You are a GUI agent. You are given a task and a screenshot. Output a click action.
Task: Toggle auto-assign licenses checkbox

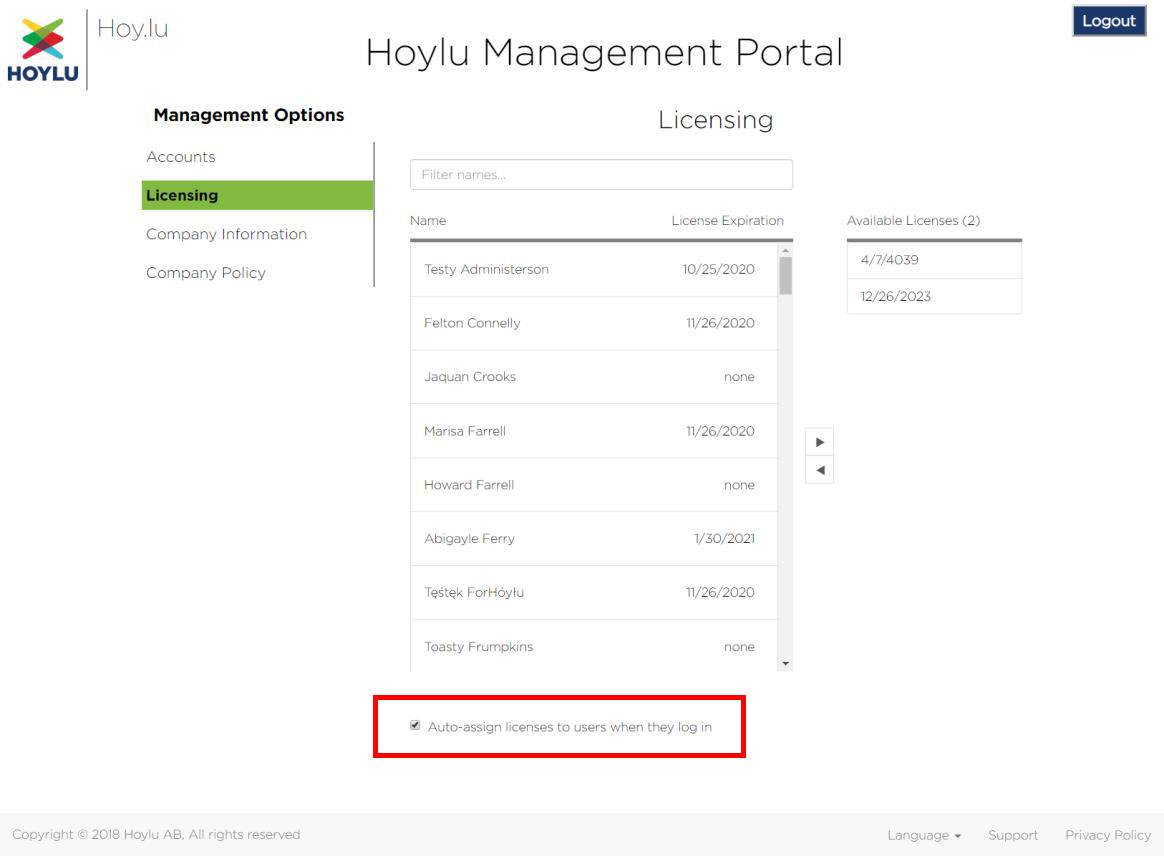coord(415,725)
